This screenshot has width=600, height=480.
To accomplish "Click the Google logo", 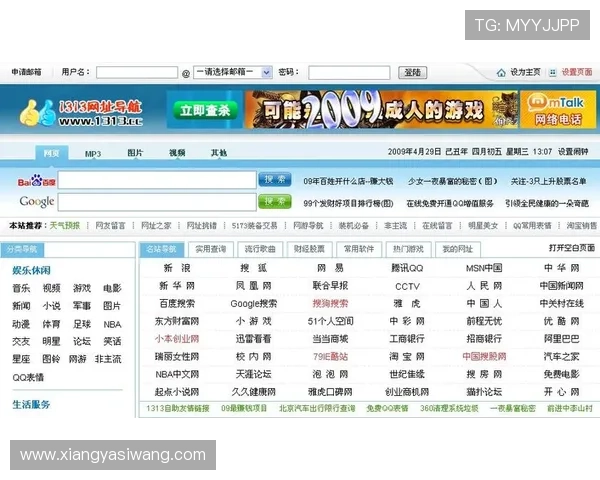I will 37,201.
